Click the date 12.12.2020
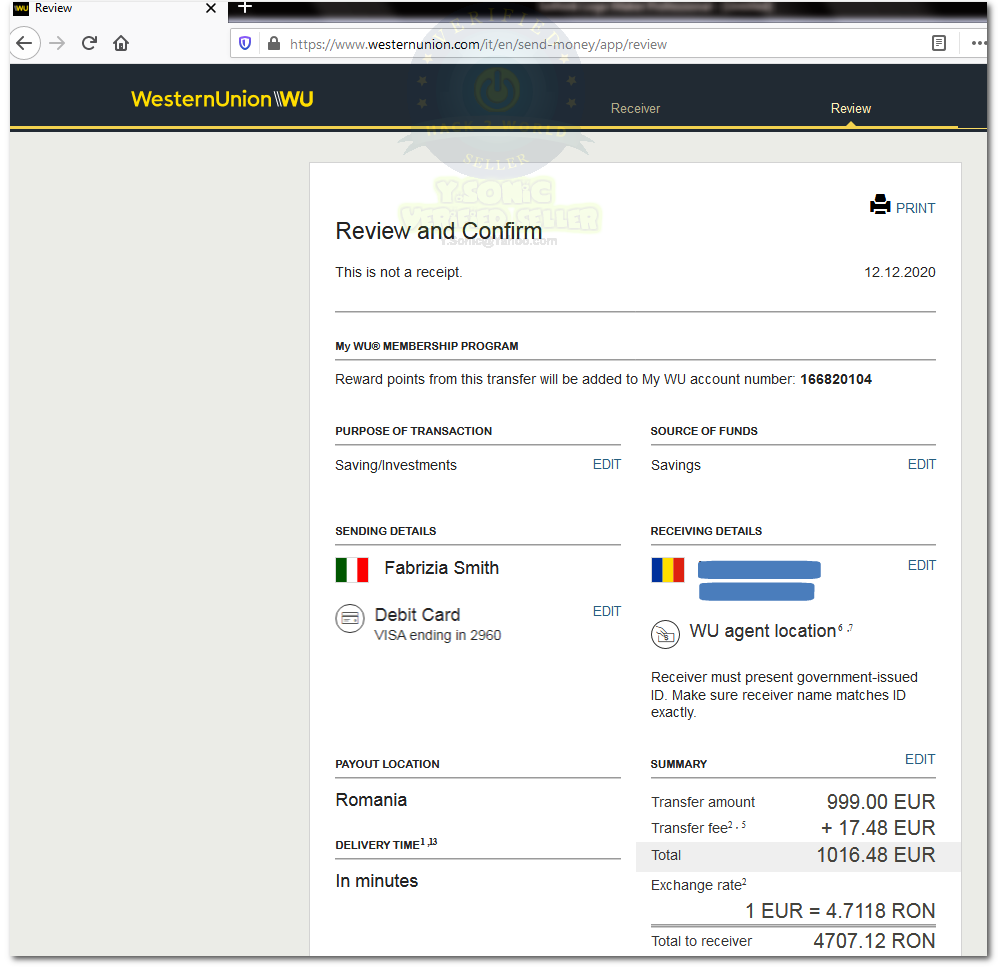This screenshot has width=998, height=975. 899,272
